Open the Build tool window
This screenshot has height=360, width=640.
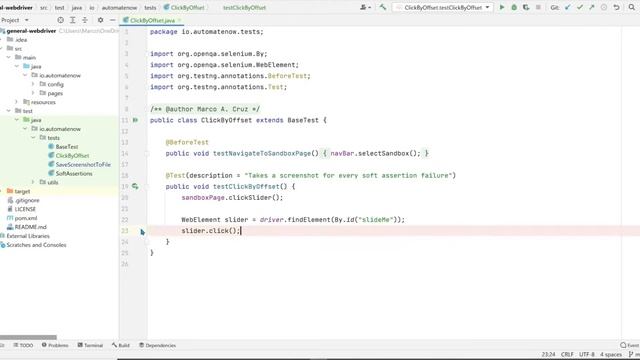coord(121,345)
